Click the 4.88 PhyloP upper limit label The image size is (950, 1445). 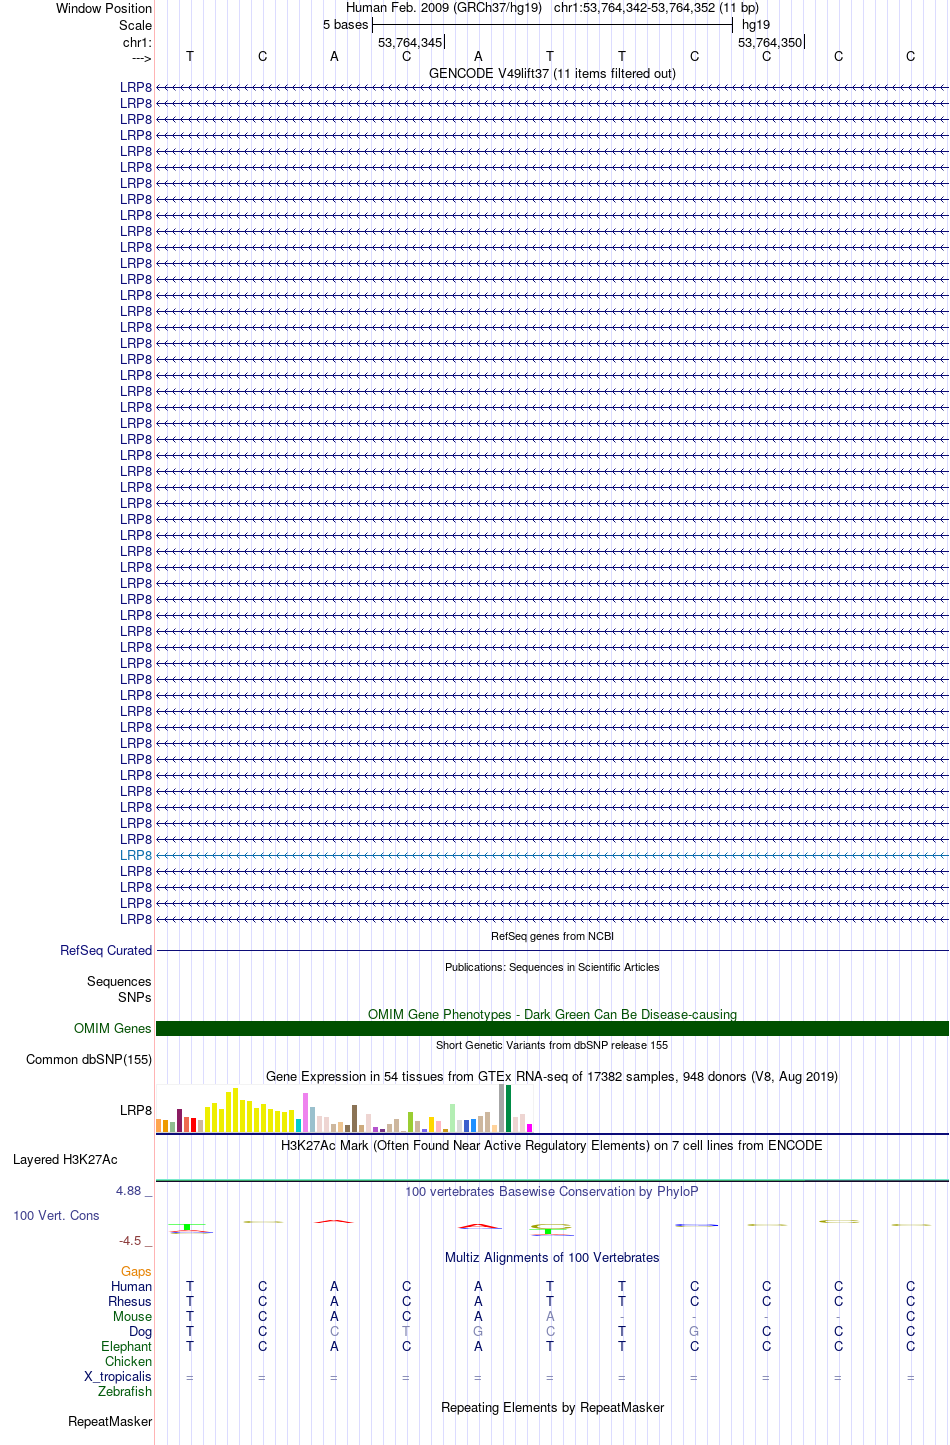click(134, 1191)
